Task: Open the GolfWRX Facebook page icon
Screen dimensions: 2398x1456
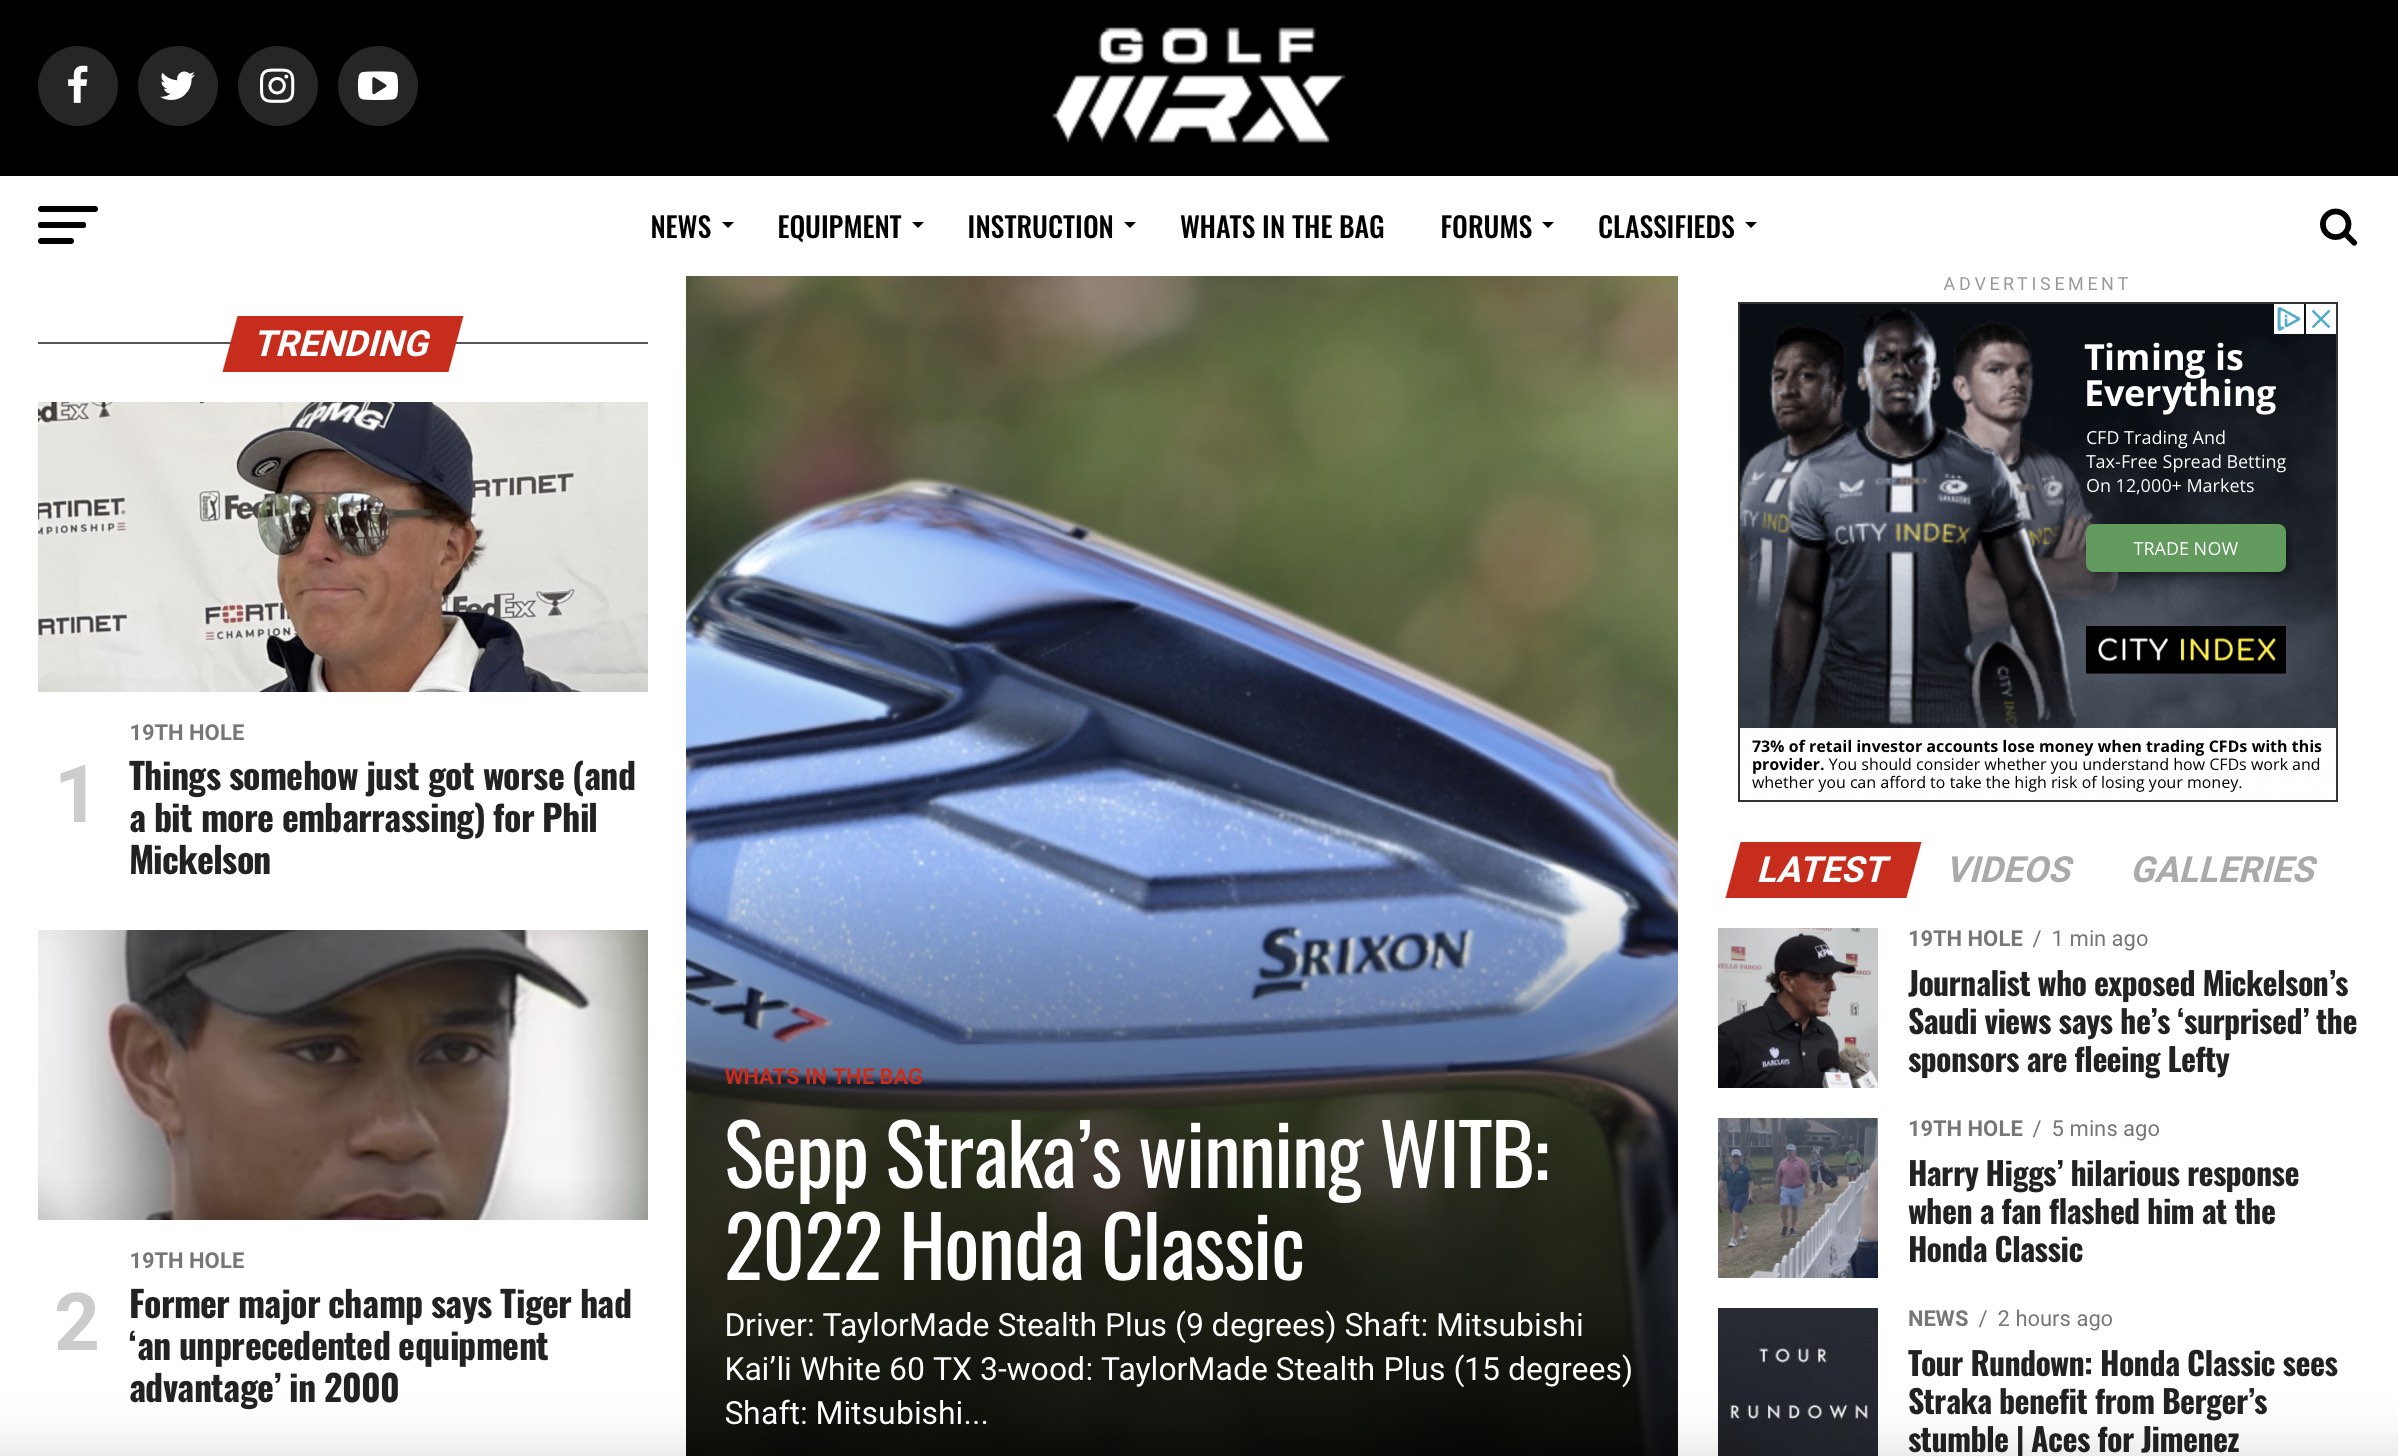Action: tap(78, 86)
